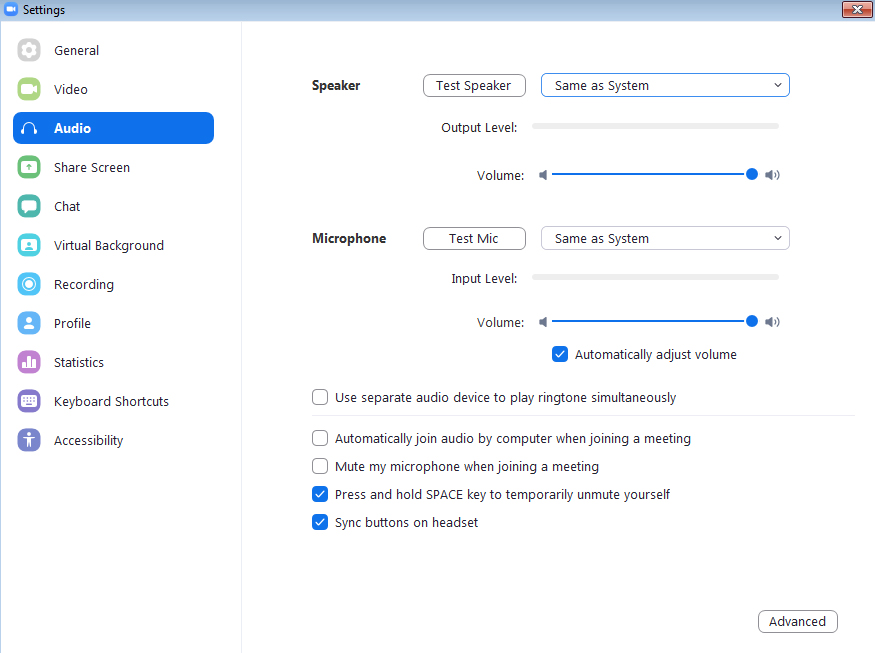Click microphone volume high icon
Screen dimensions: 875x653
(x=772, y=322)
